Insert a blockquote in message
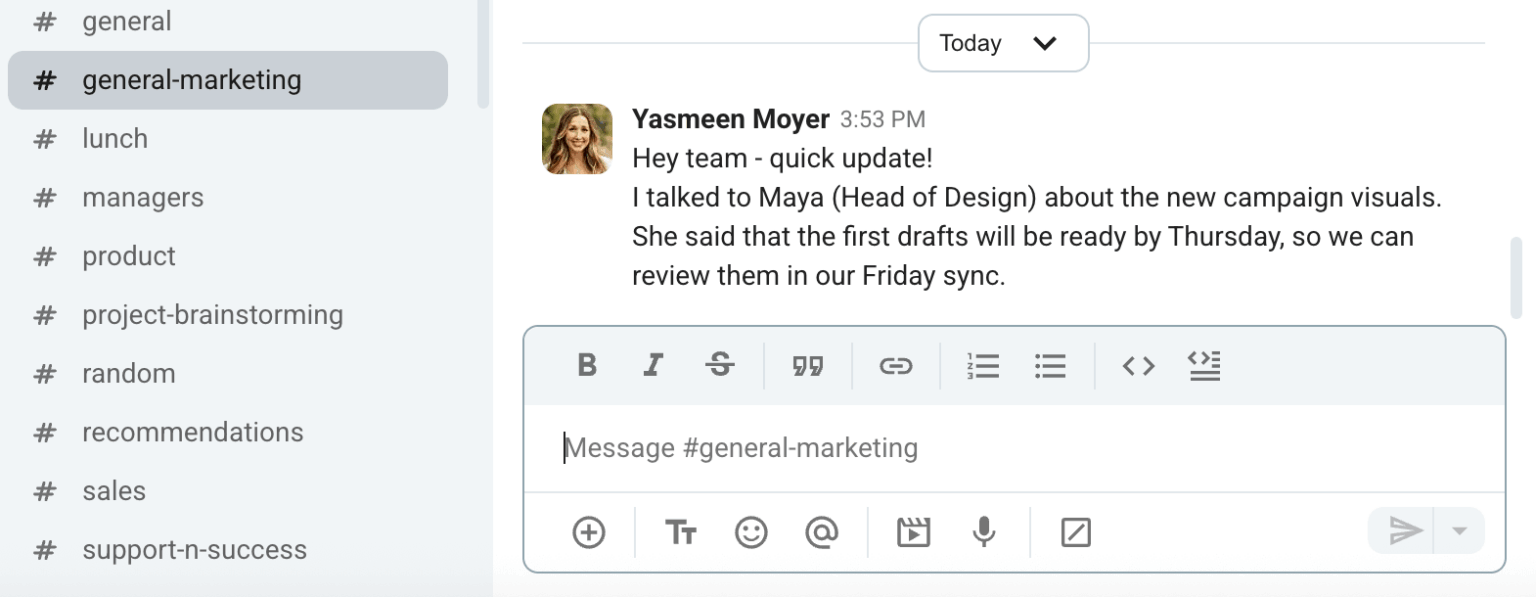1536x597 pixels. [808, 366]
